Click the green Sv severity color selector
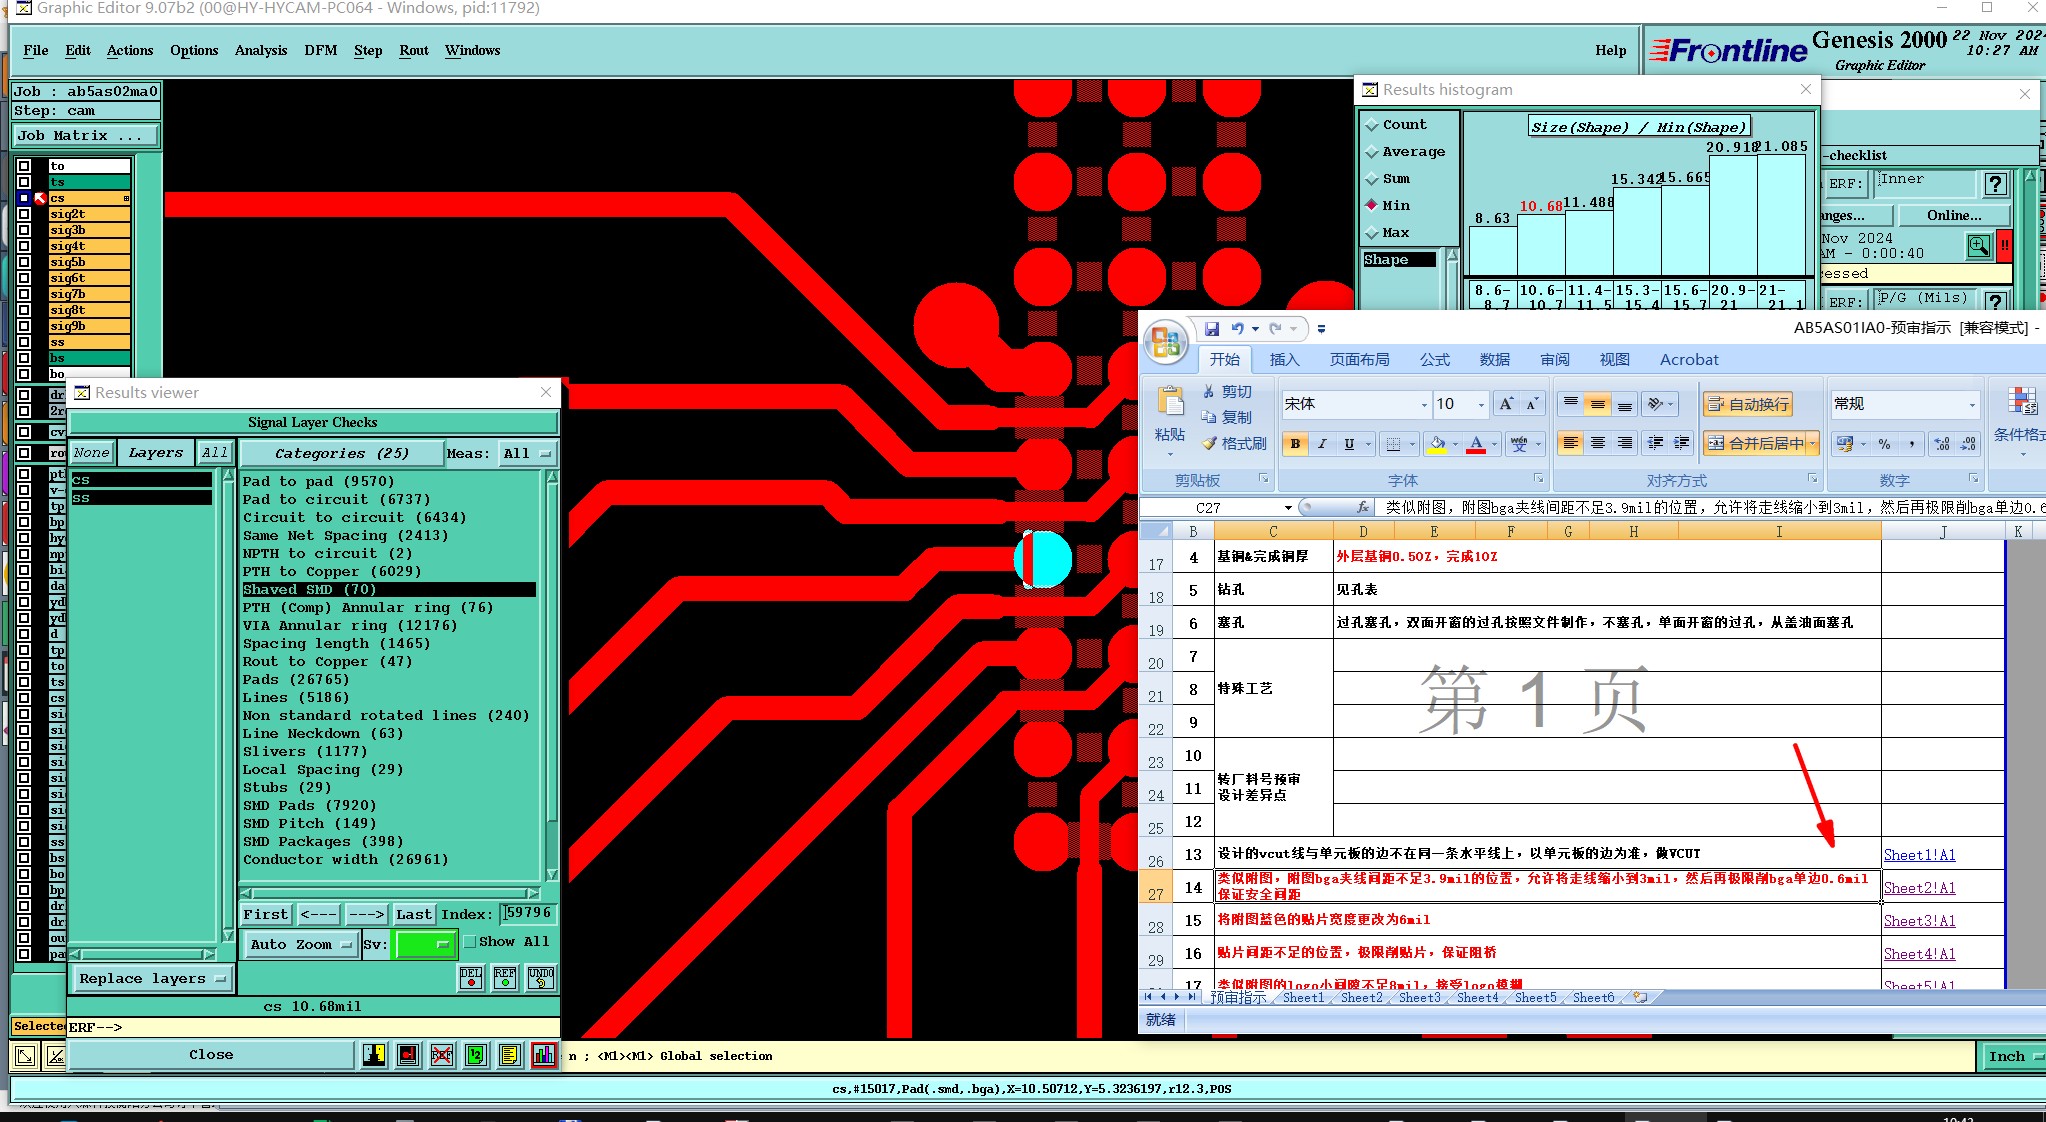2046x1122 pixels. 425,944
